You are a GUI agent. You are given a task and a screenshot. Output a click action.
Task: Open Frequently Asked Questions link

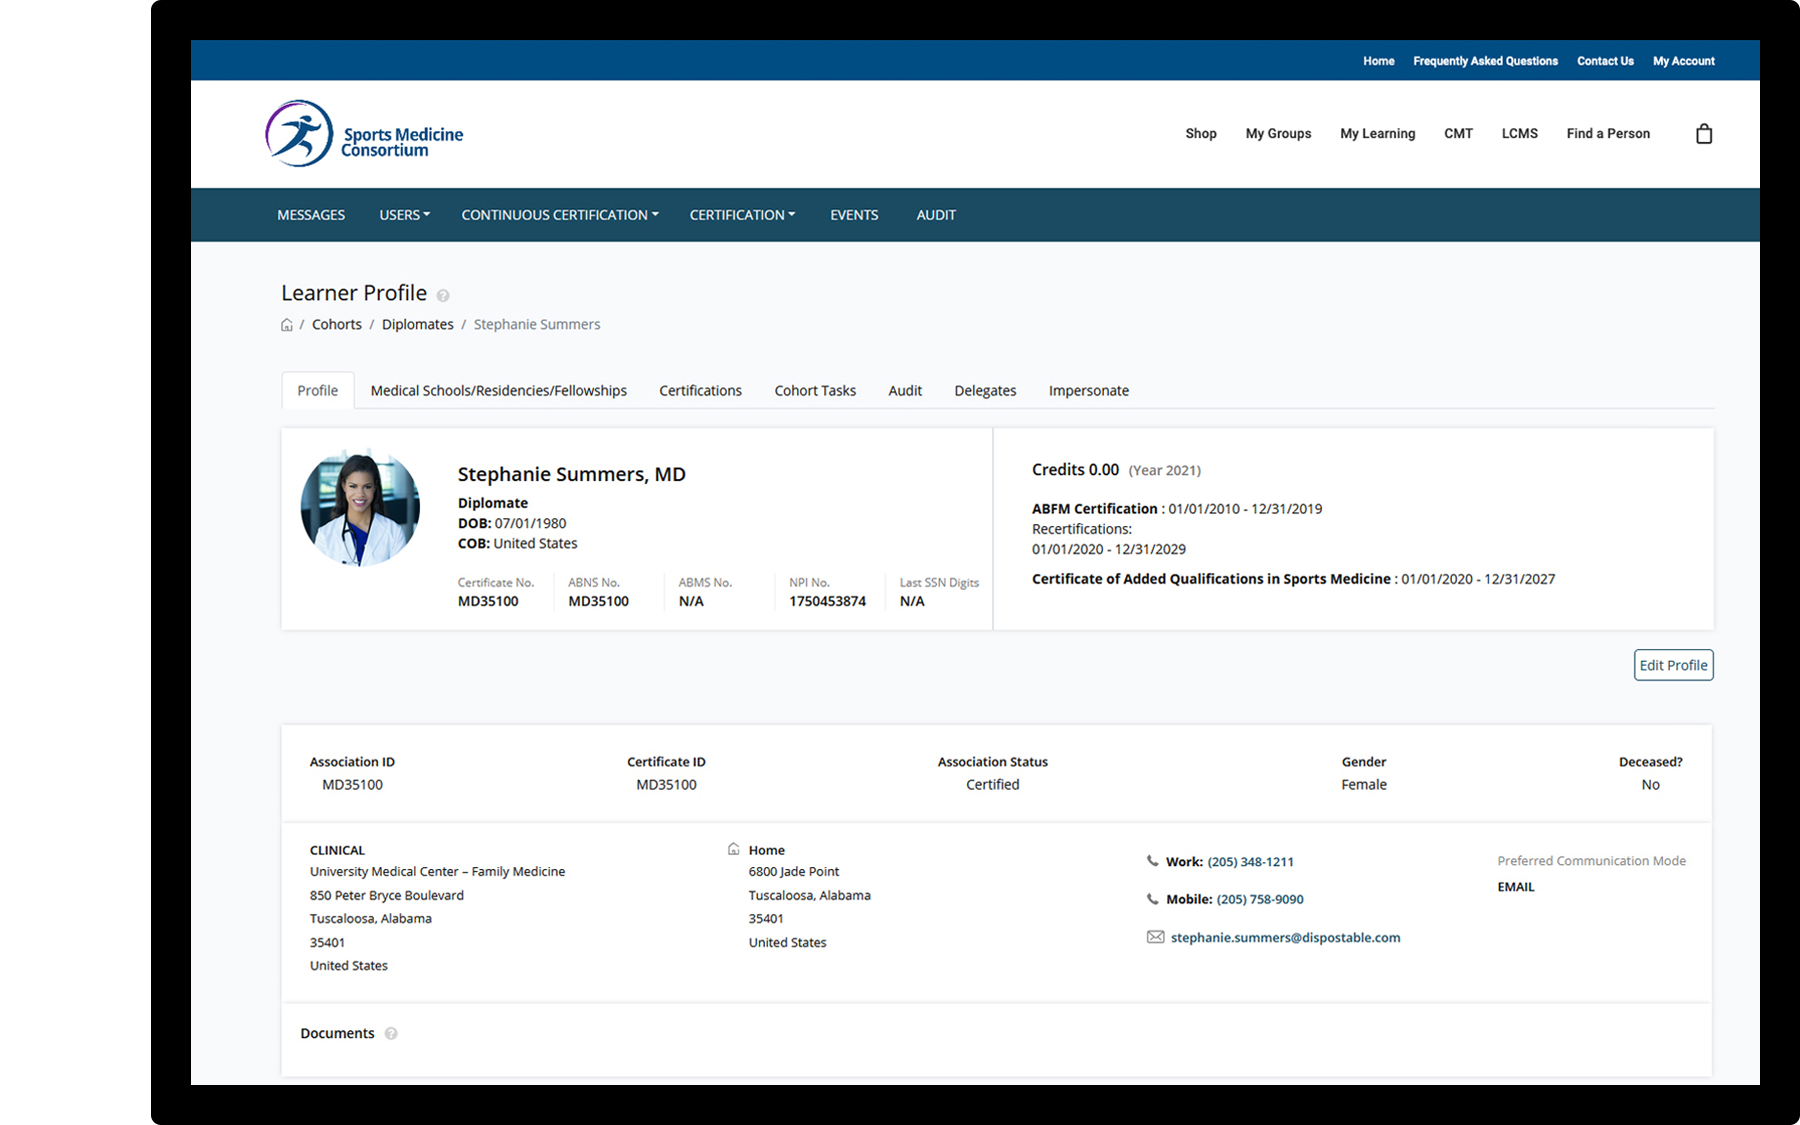(1485, 61)
